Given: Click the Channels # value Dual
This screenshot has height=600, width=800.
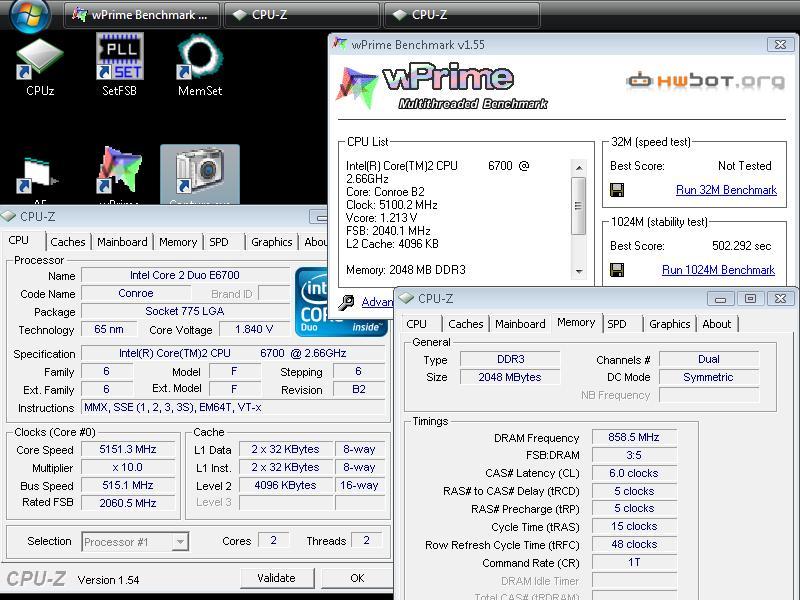Looking at the screenshot, I should pyautogui.click(x=709, y=359).
